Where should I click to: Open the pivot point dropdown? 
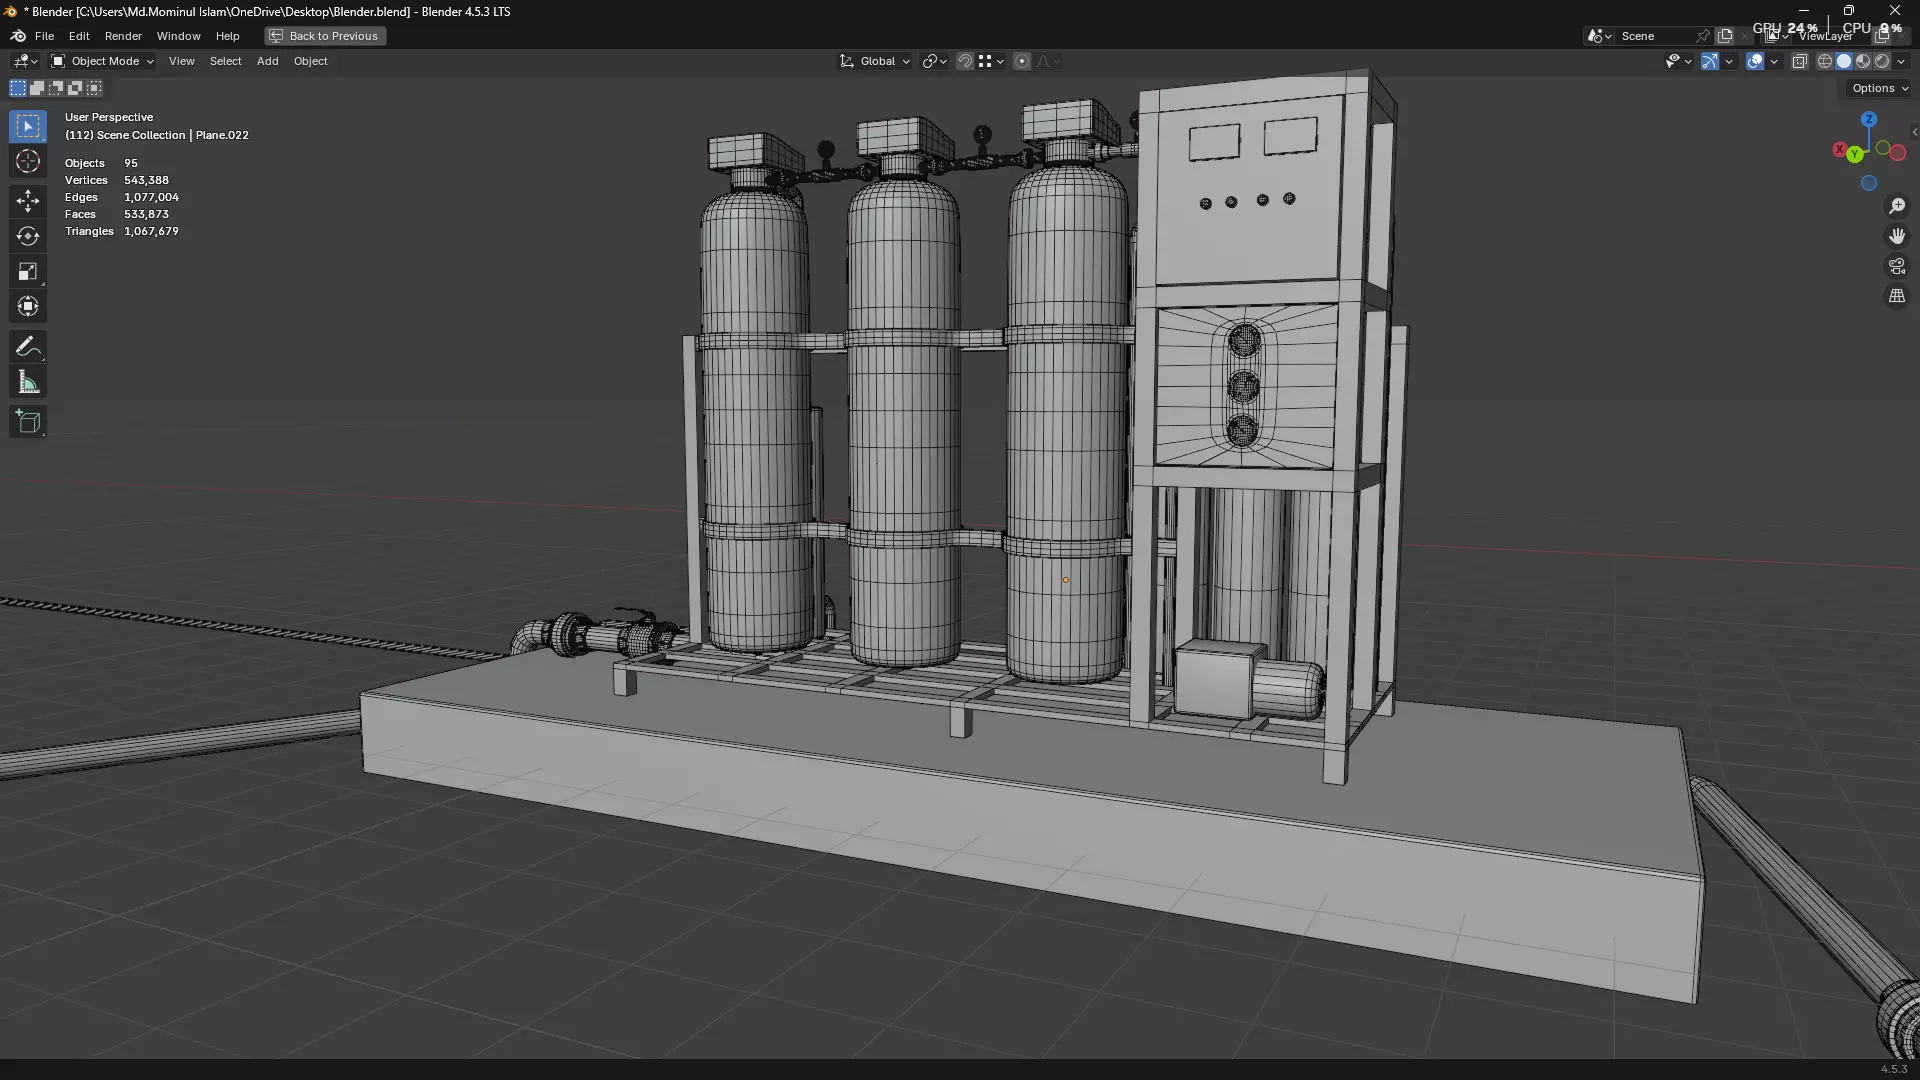tap(934, 61)
